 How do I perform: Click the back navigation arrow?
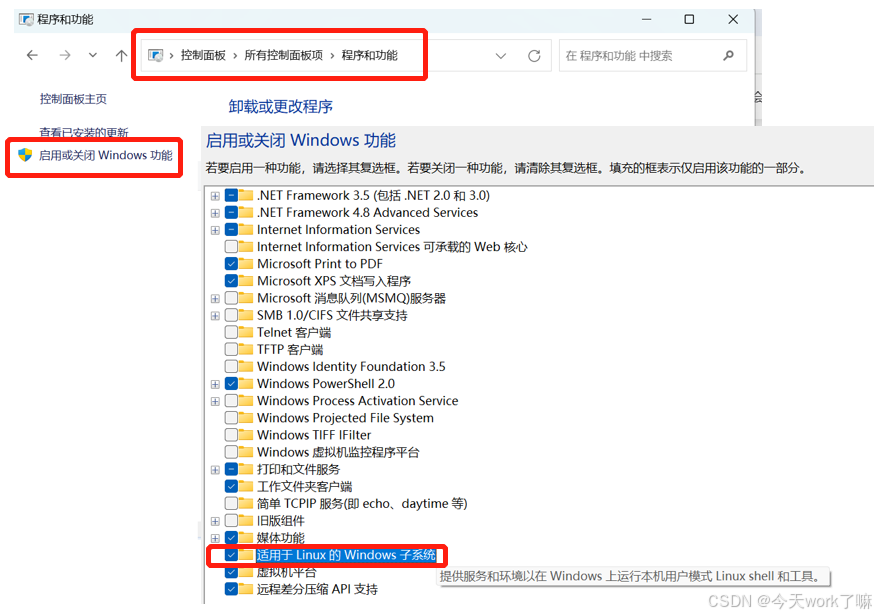[32, 55]
